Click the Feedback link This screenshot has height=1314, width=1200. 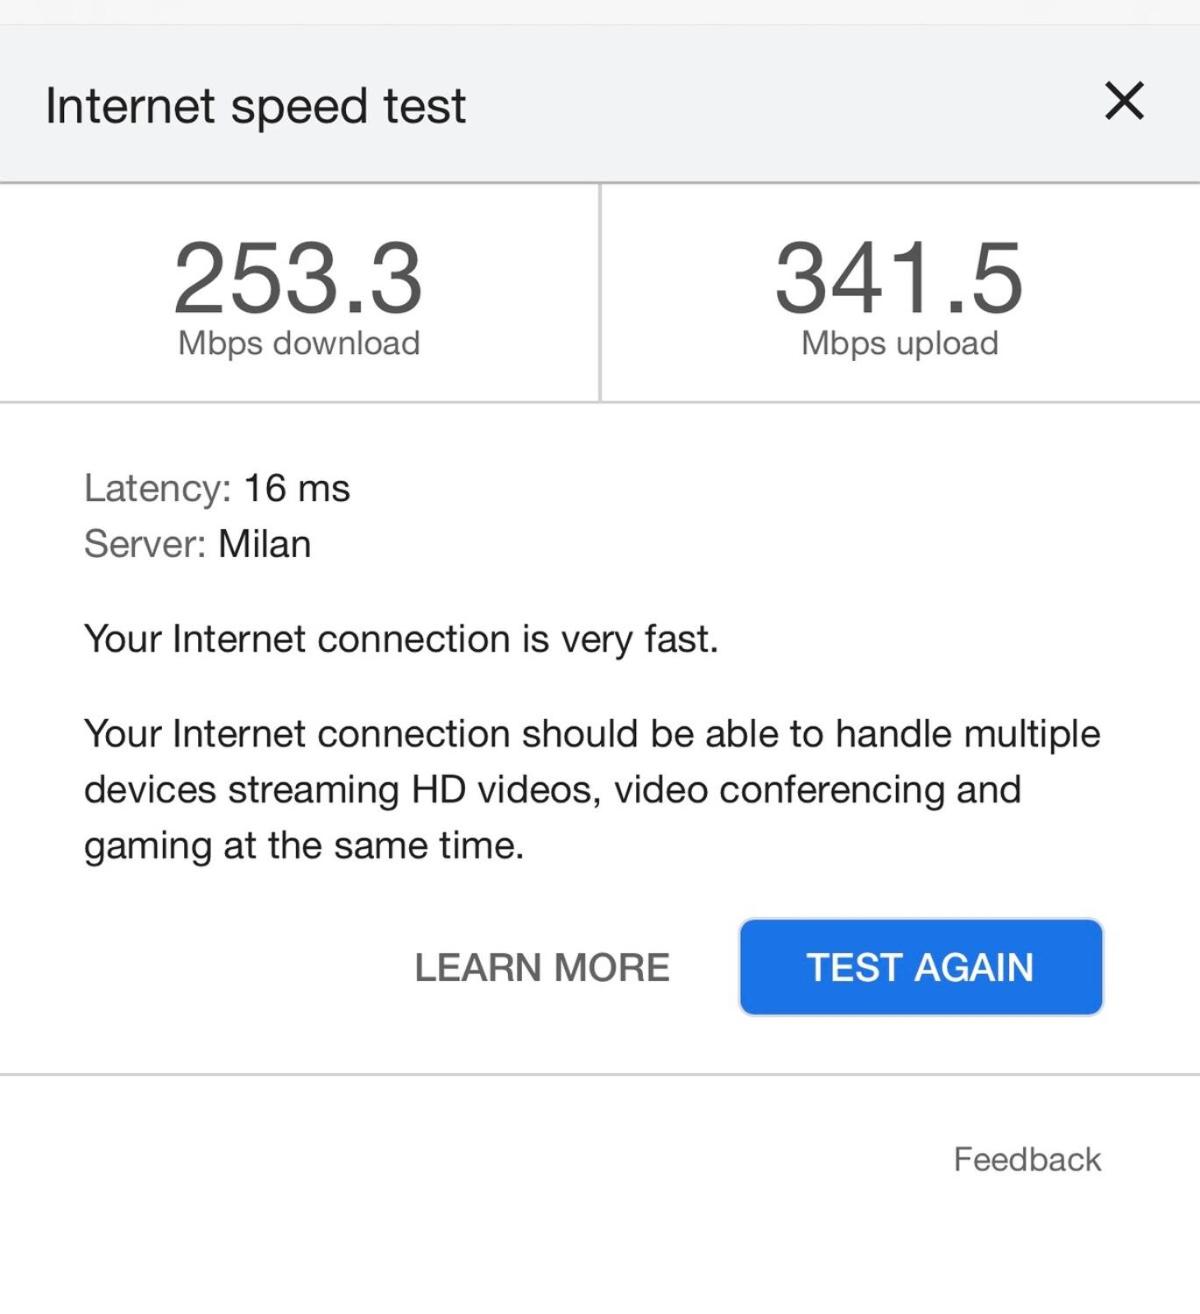1027,1159
